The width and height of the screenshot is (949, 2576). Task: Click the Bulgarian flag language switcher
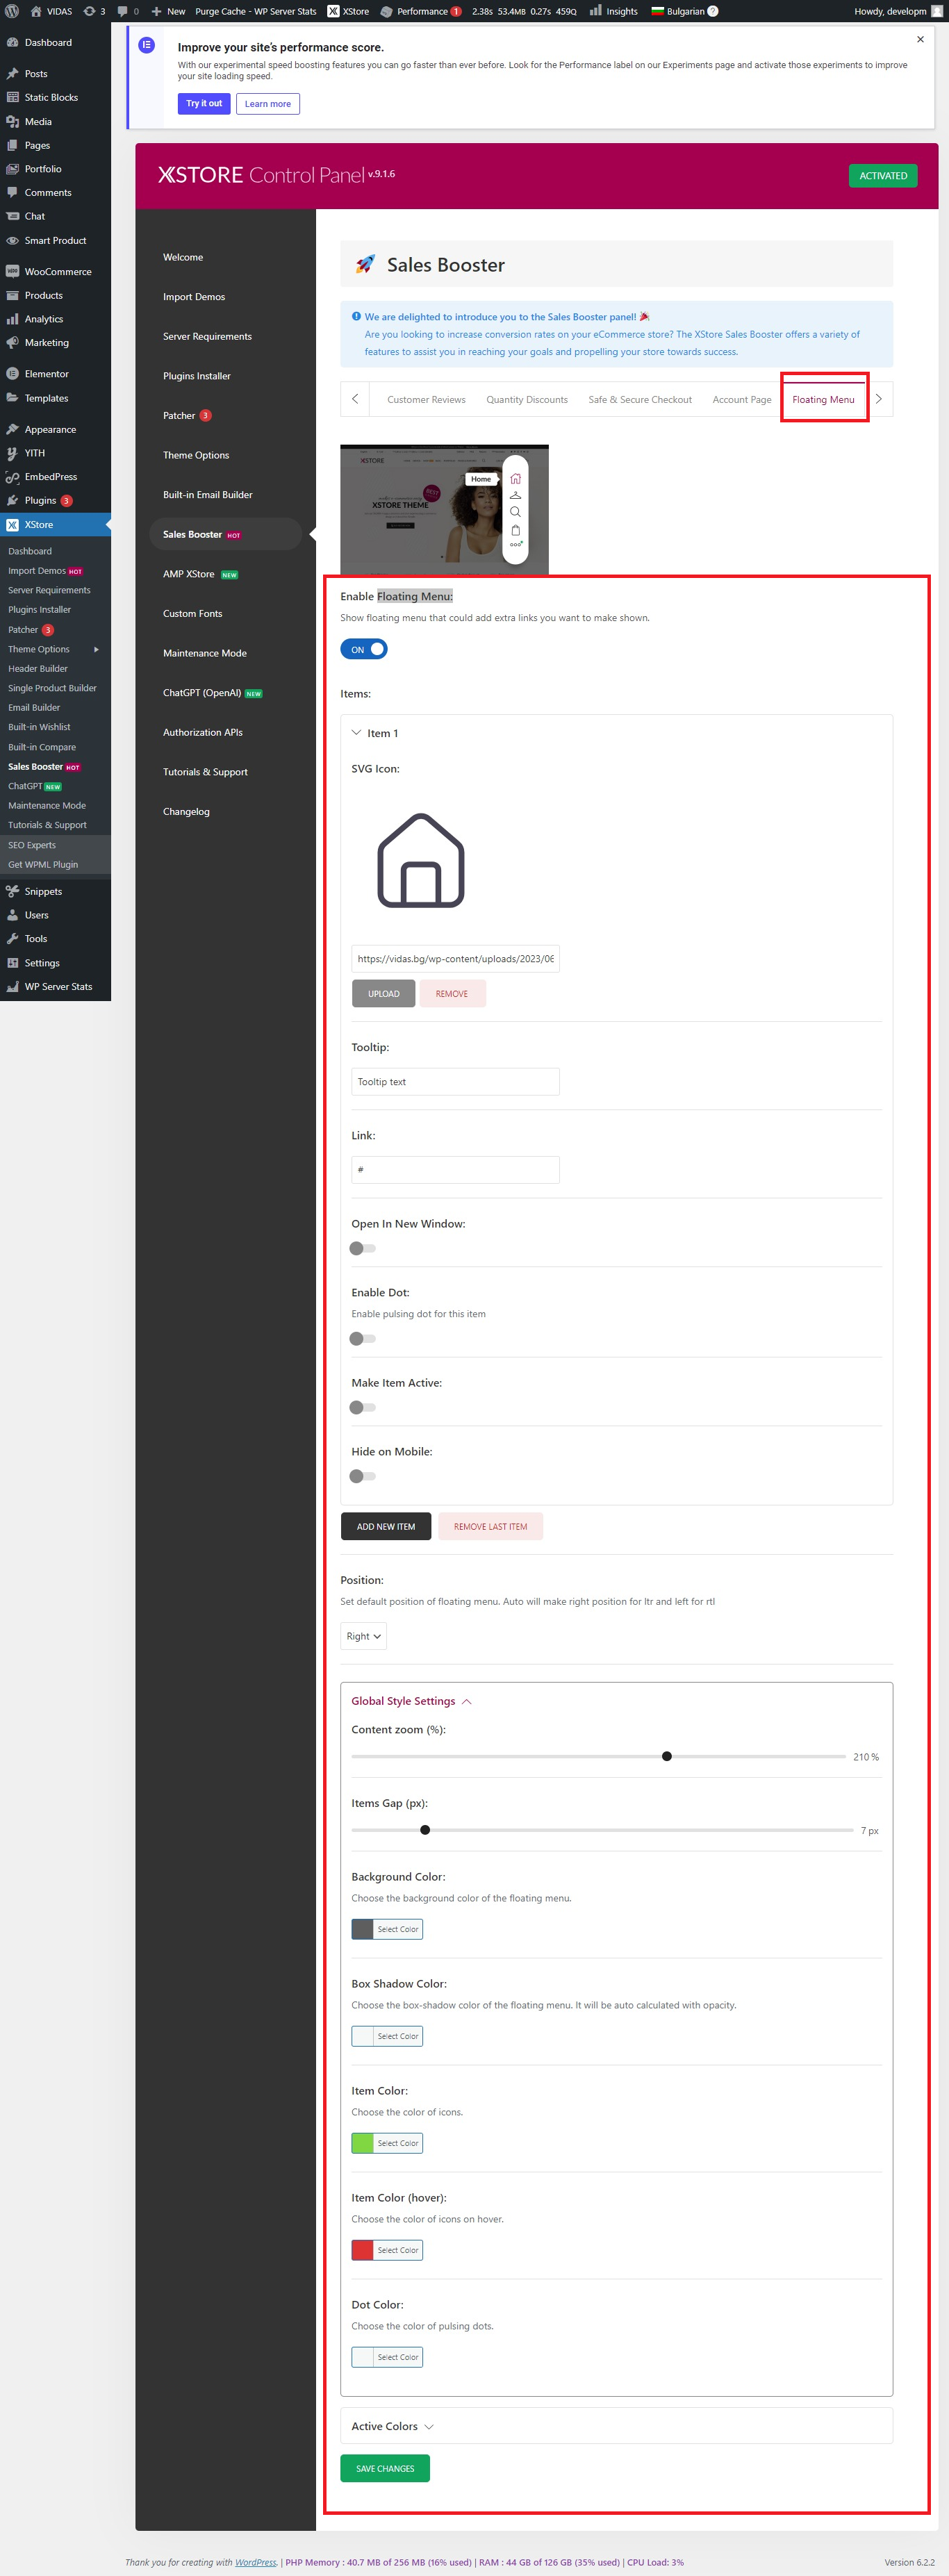pos(657,11)
